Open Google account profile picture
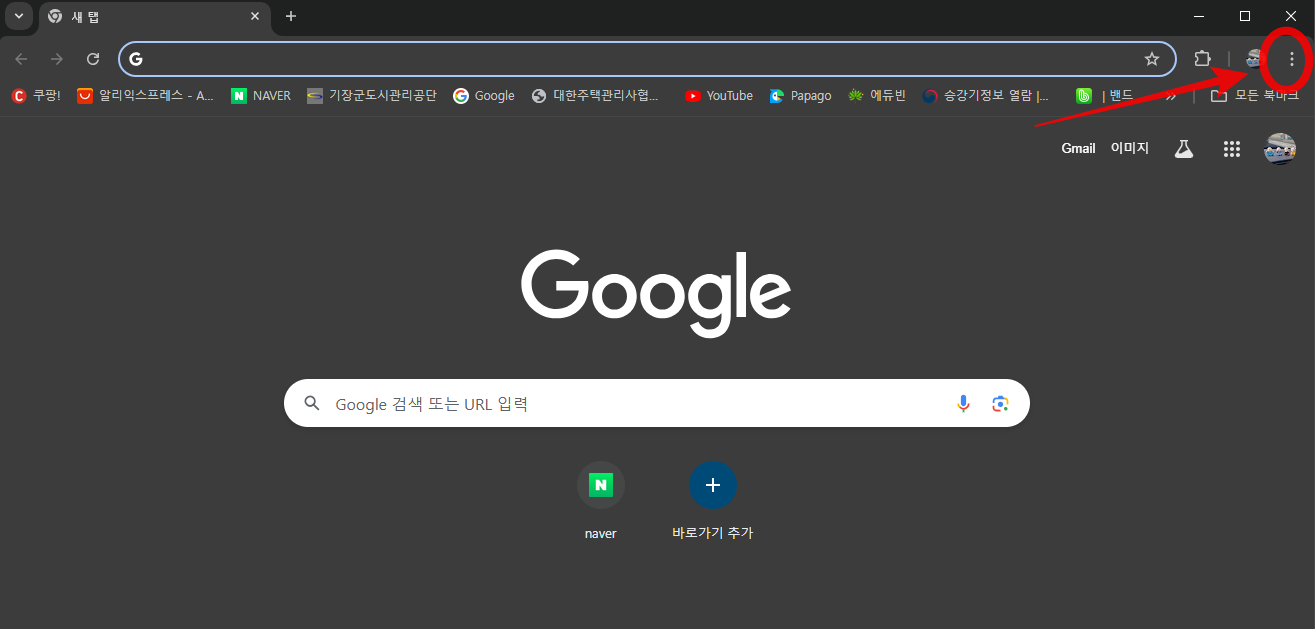The width and height of the screenshot is (1315, 629). point(1280,149)
